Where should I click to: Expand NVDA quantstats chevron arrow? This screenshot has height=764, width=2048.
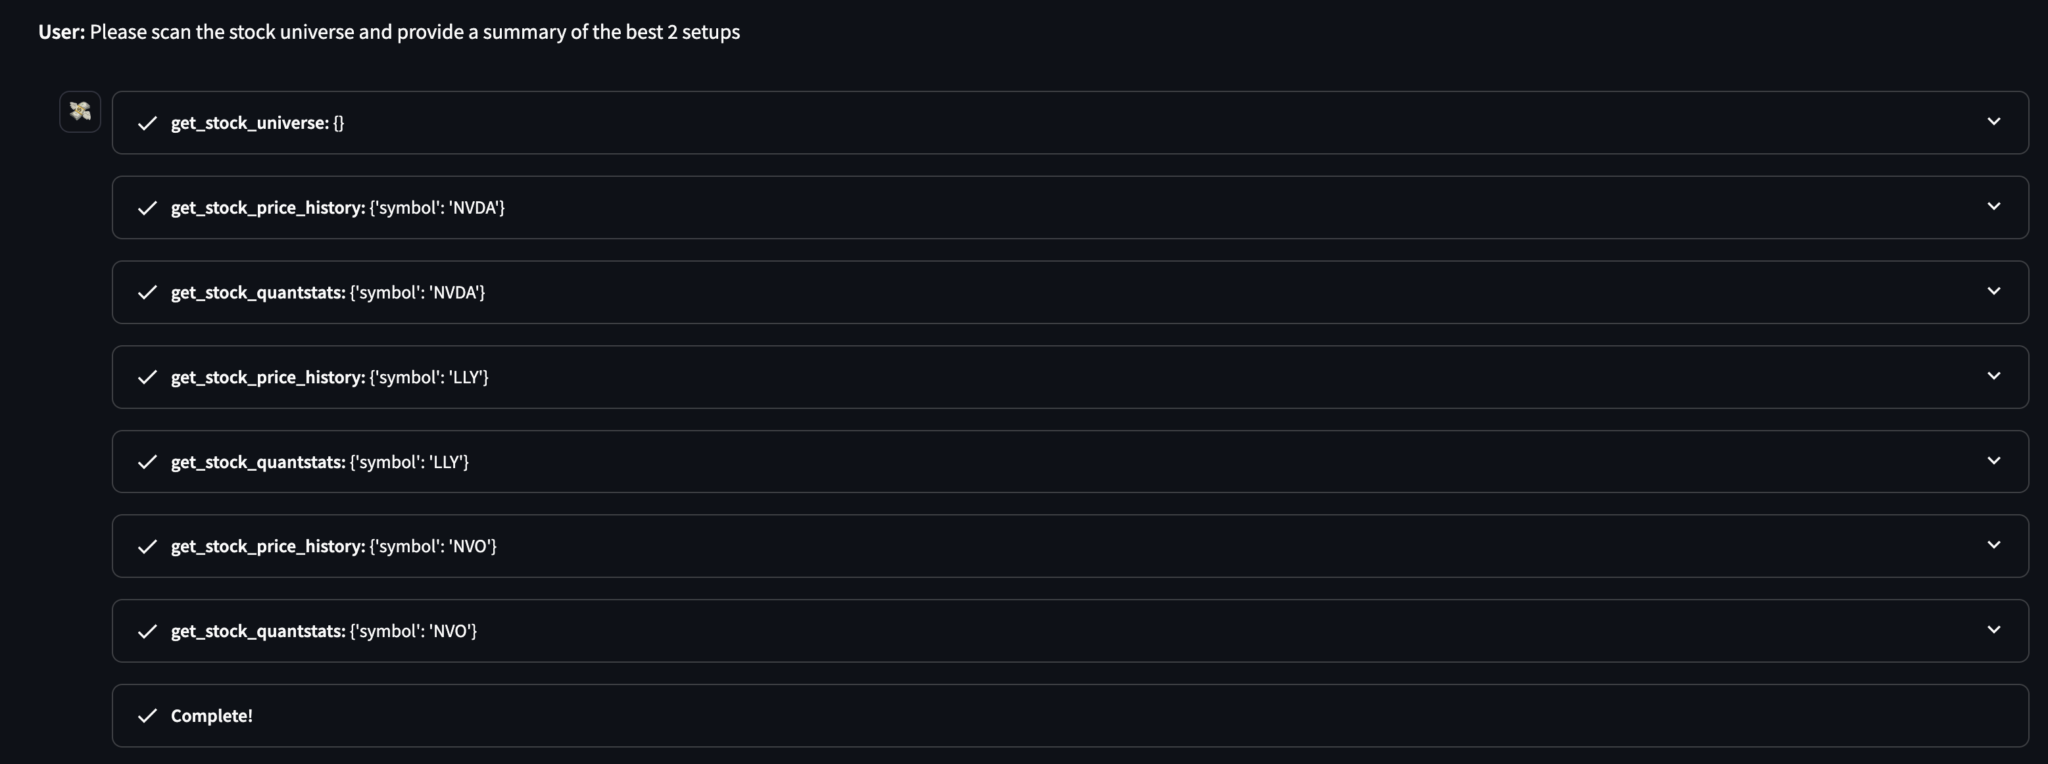tap(1993, 292)
